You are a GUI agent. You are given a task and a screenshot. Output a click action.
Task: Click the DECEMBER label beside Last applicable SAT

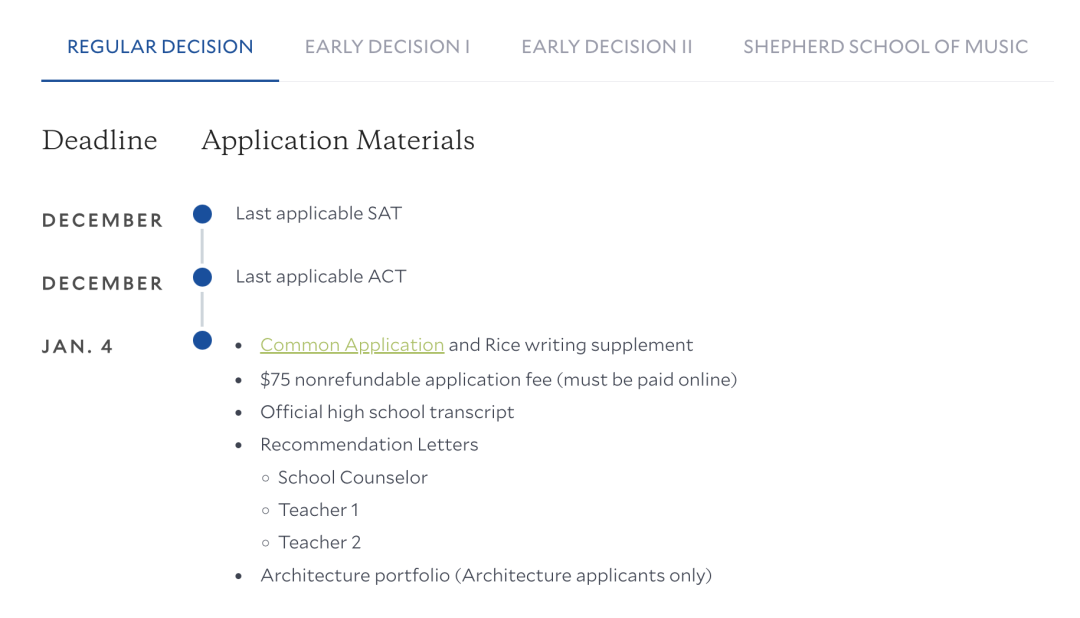coord(102,221)
